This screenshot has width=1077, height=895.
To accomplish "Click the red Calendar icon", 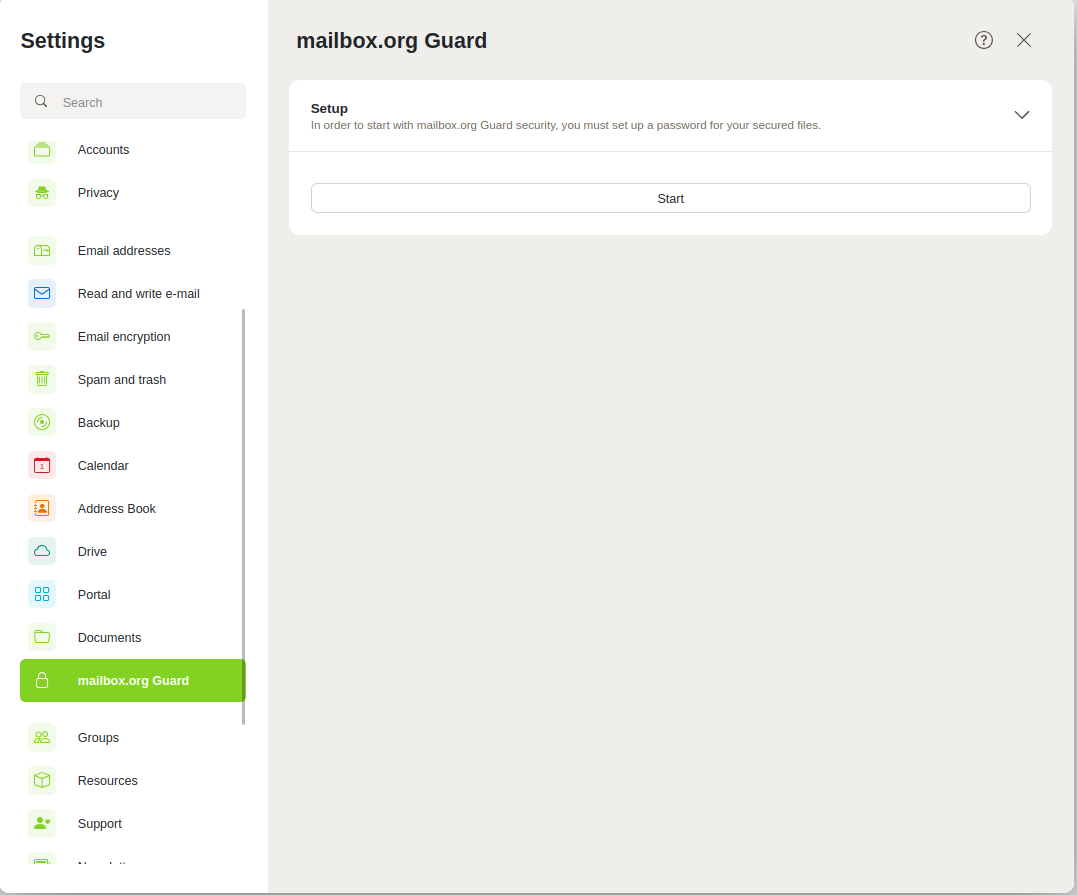I will 42,466.
